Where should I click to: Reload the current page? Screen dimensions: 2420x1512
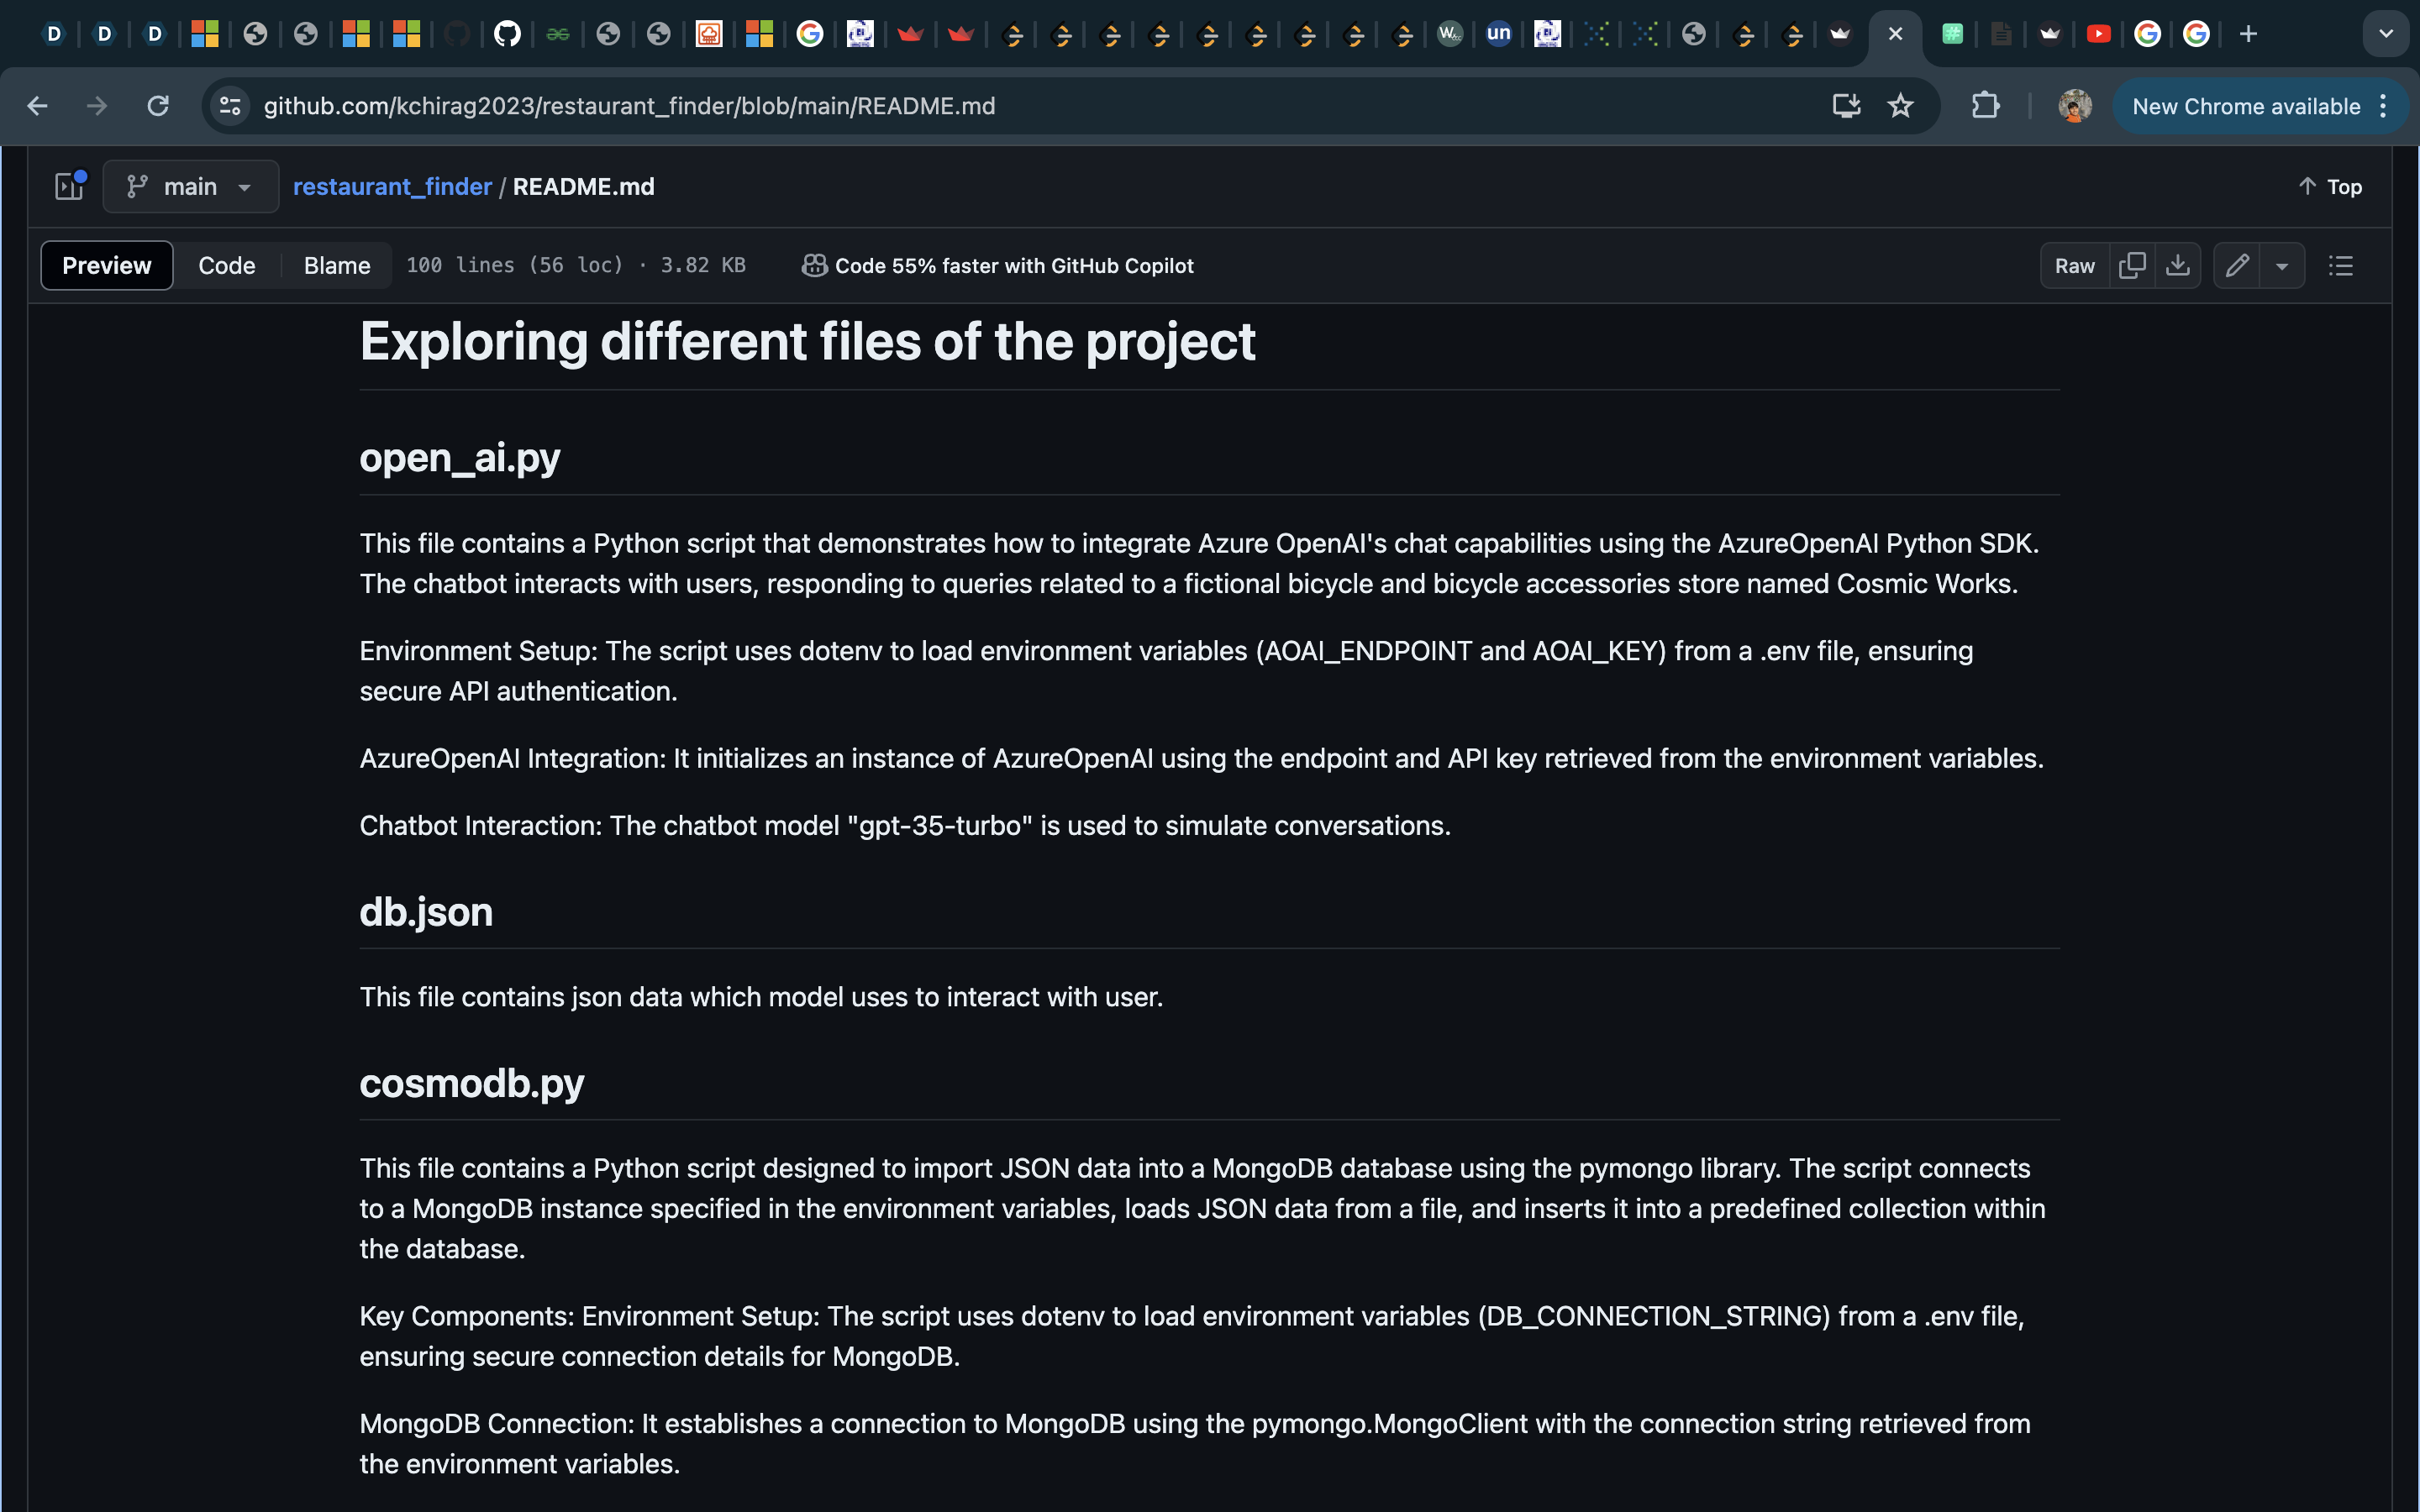click(x=158, y=106)
